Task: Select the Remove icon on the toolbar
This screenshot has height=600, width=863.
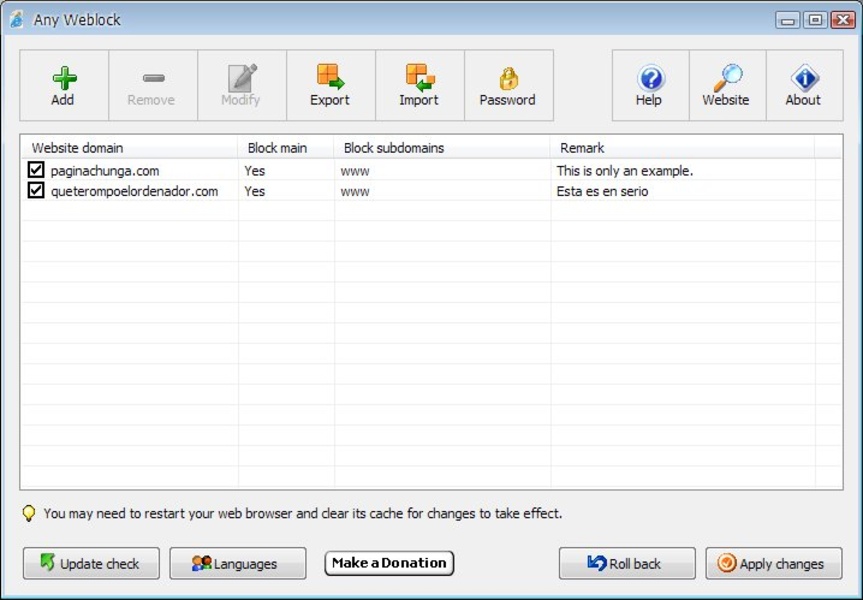Action: (x=151, y=85)
